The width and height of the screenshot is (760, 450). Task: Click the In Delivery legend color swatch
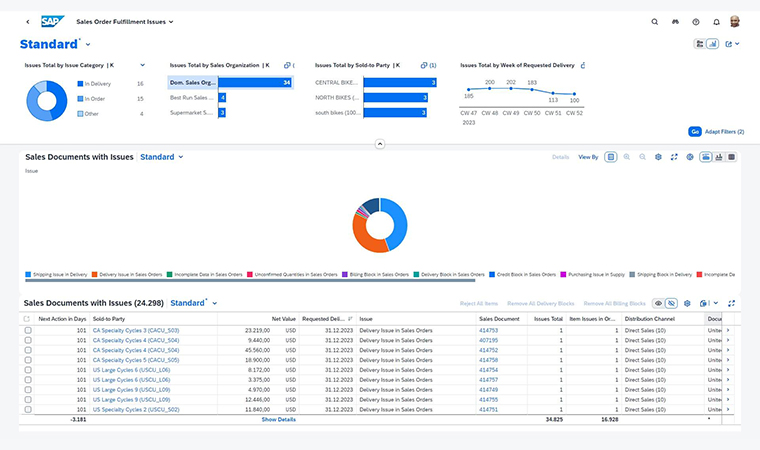click(80, 84)
